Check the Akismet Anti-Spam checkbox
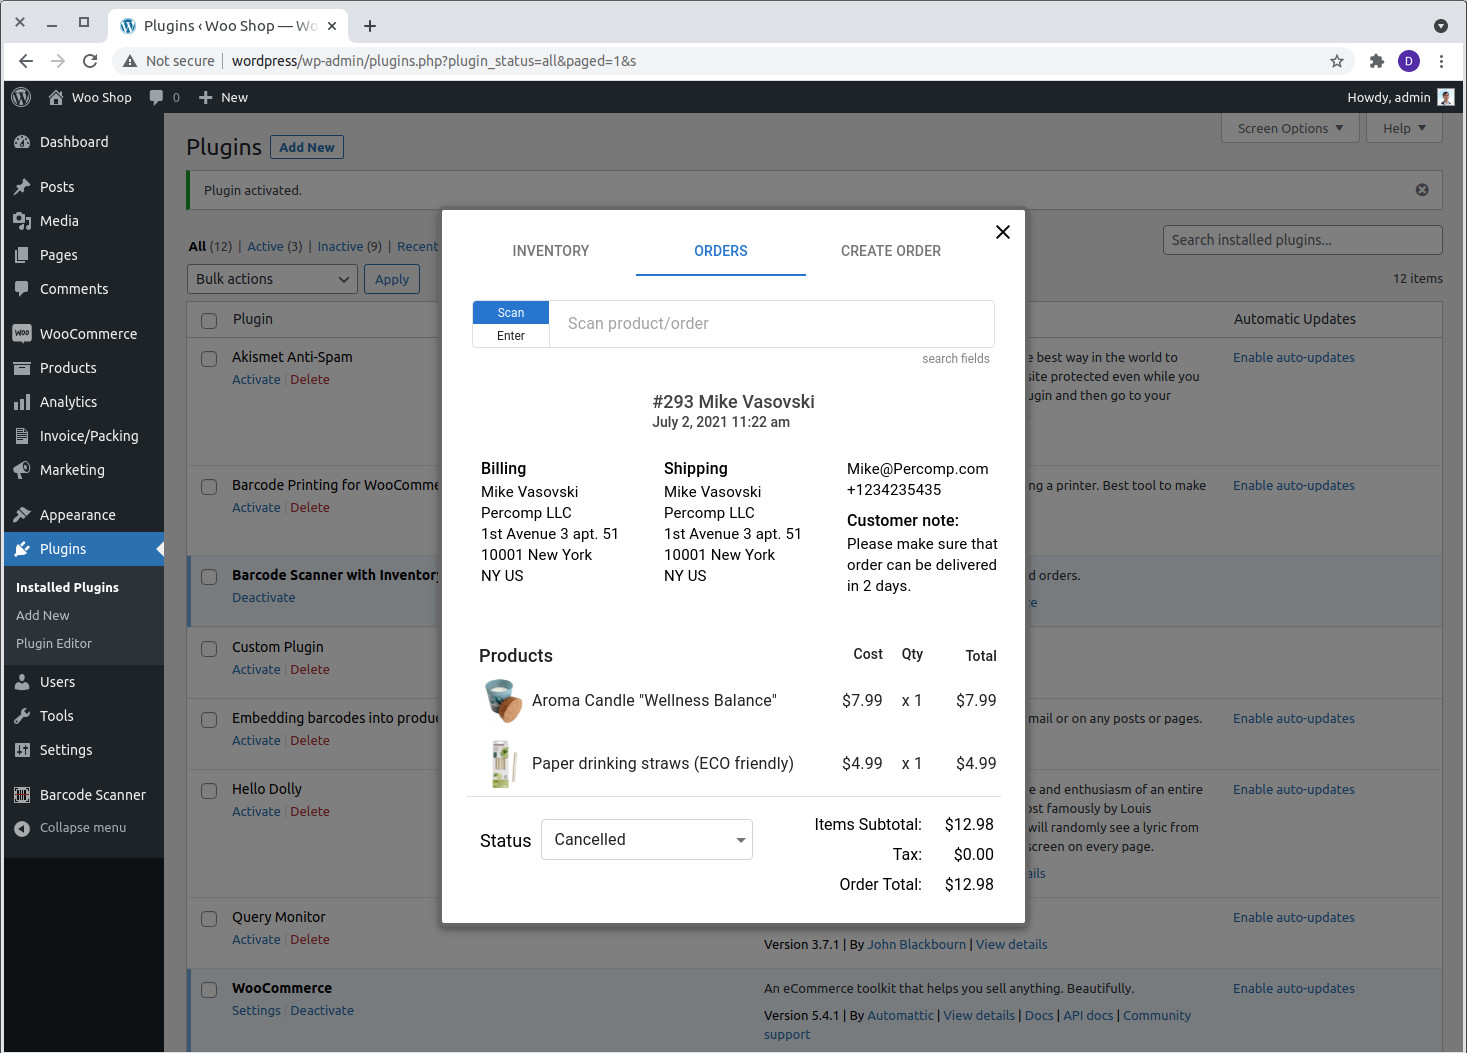1467x1053 pixels. [209, 359]
